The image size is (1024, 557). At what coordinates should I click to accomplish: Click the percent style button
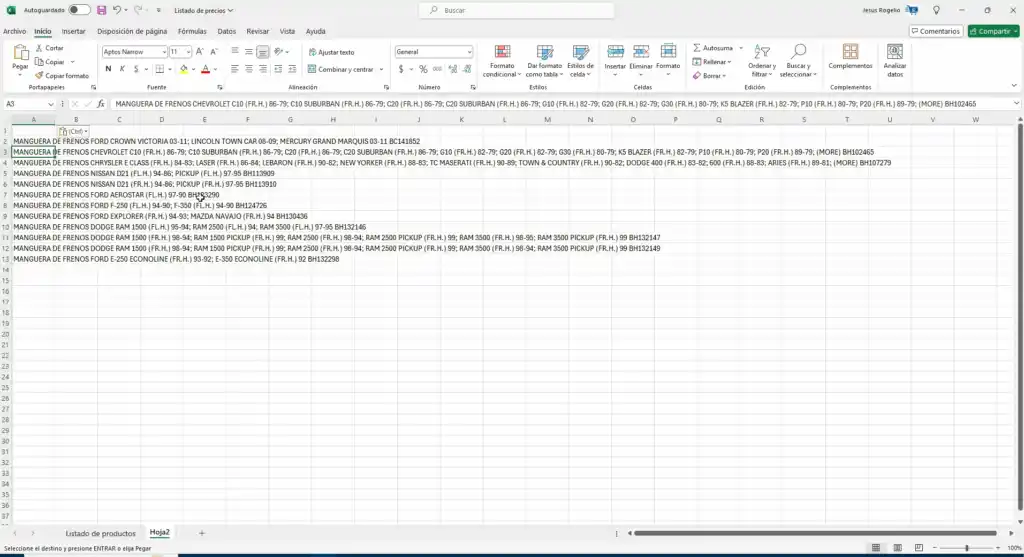coord(423,69)
